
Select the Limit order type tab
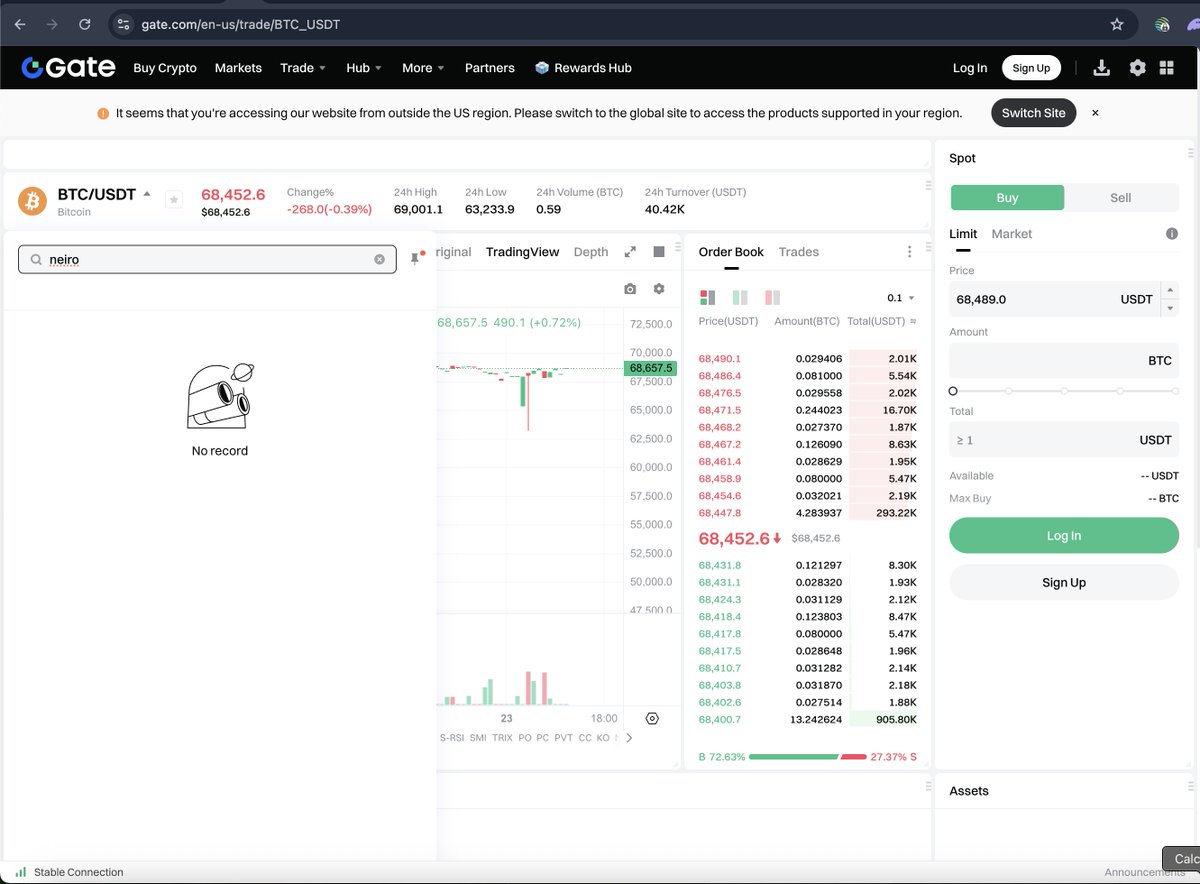pos(963,234)
